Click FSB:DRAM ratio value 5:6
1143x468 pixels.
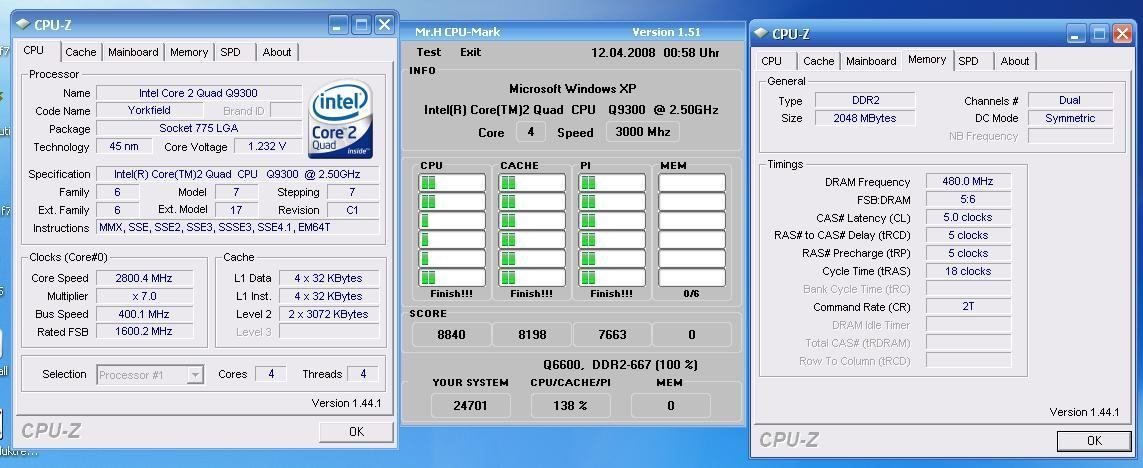point(968,199)
